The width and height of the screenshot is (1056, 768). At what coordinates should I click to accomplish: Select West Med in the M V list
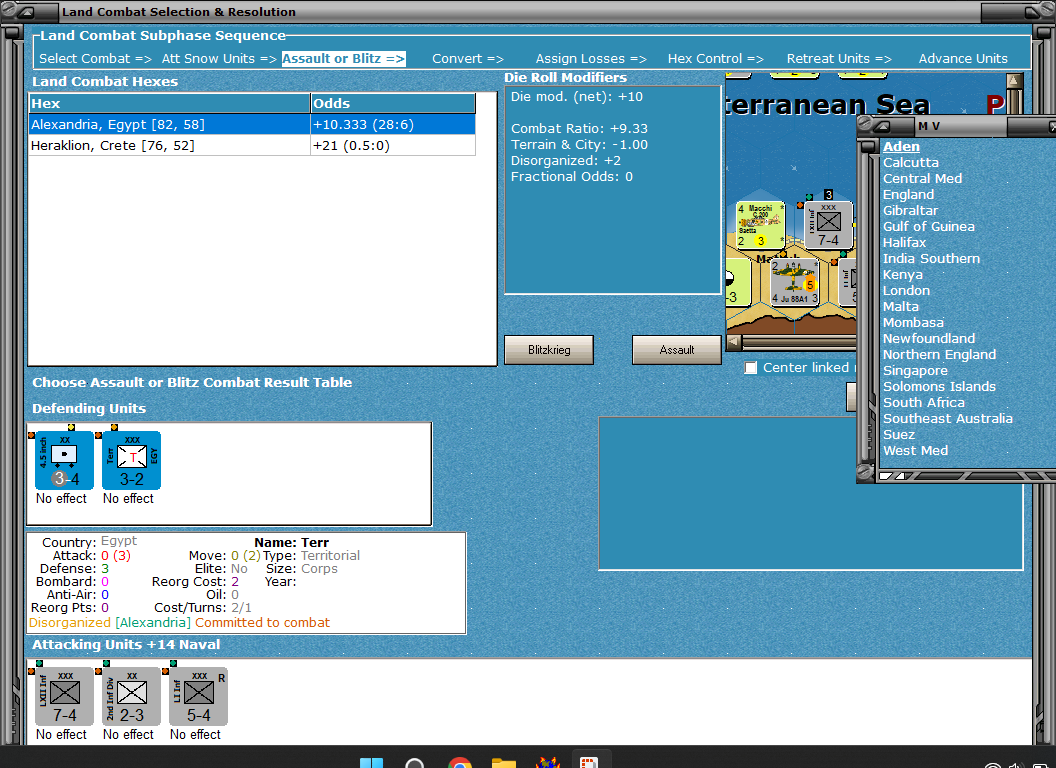pyautogui.click(x=915, y=451)
